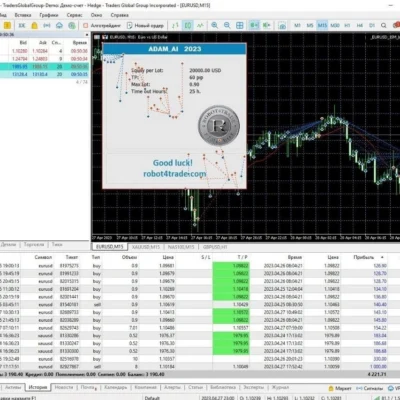400x400 pixels.
Task: Click the zoom in magnifier icon
Action: (215, 25)
